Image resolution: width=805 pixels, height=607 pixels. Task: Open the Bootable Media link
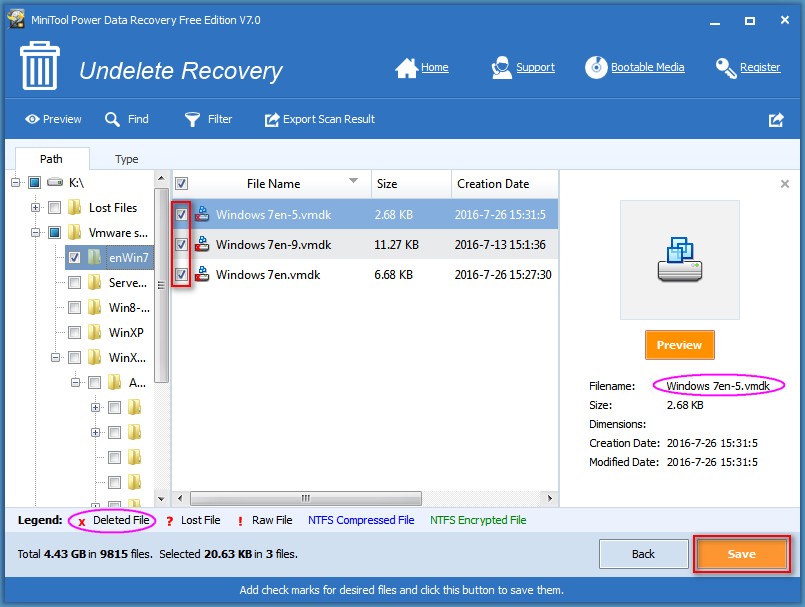(647, 67)
